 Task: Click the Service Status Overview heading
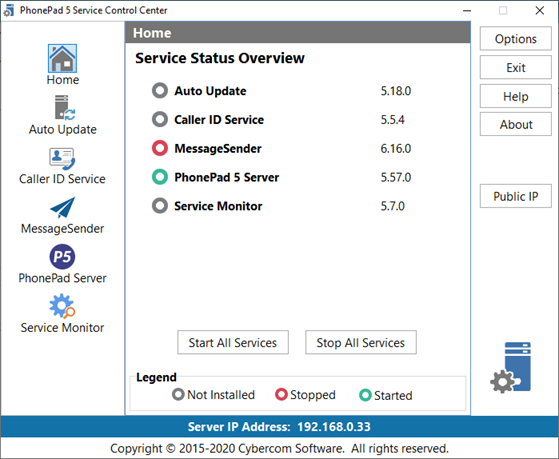(x=220, y=58)
